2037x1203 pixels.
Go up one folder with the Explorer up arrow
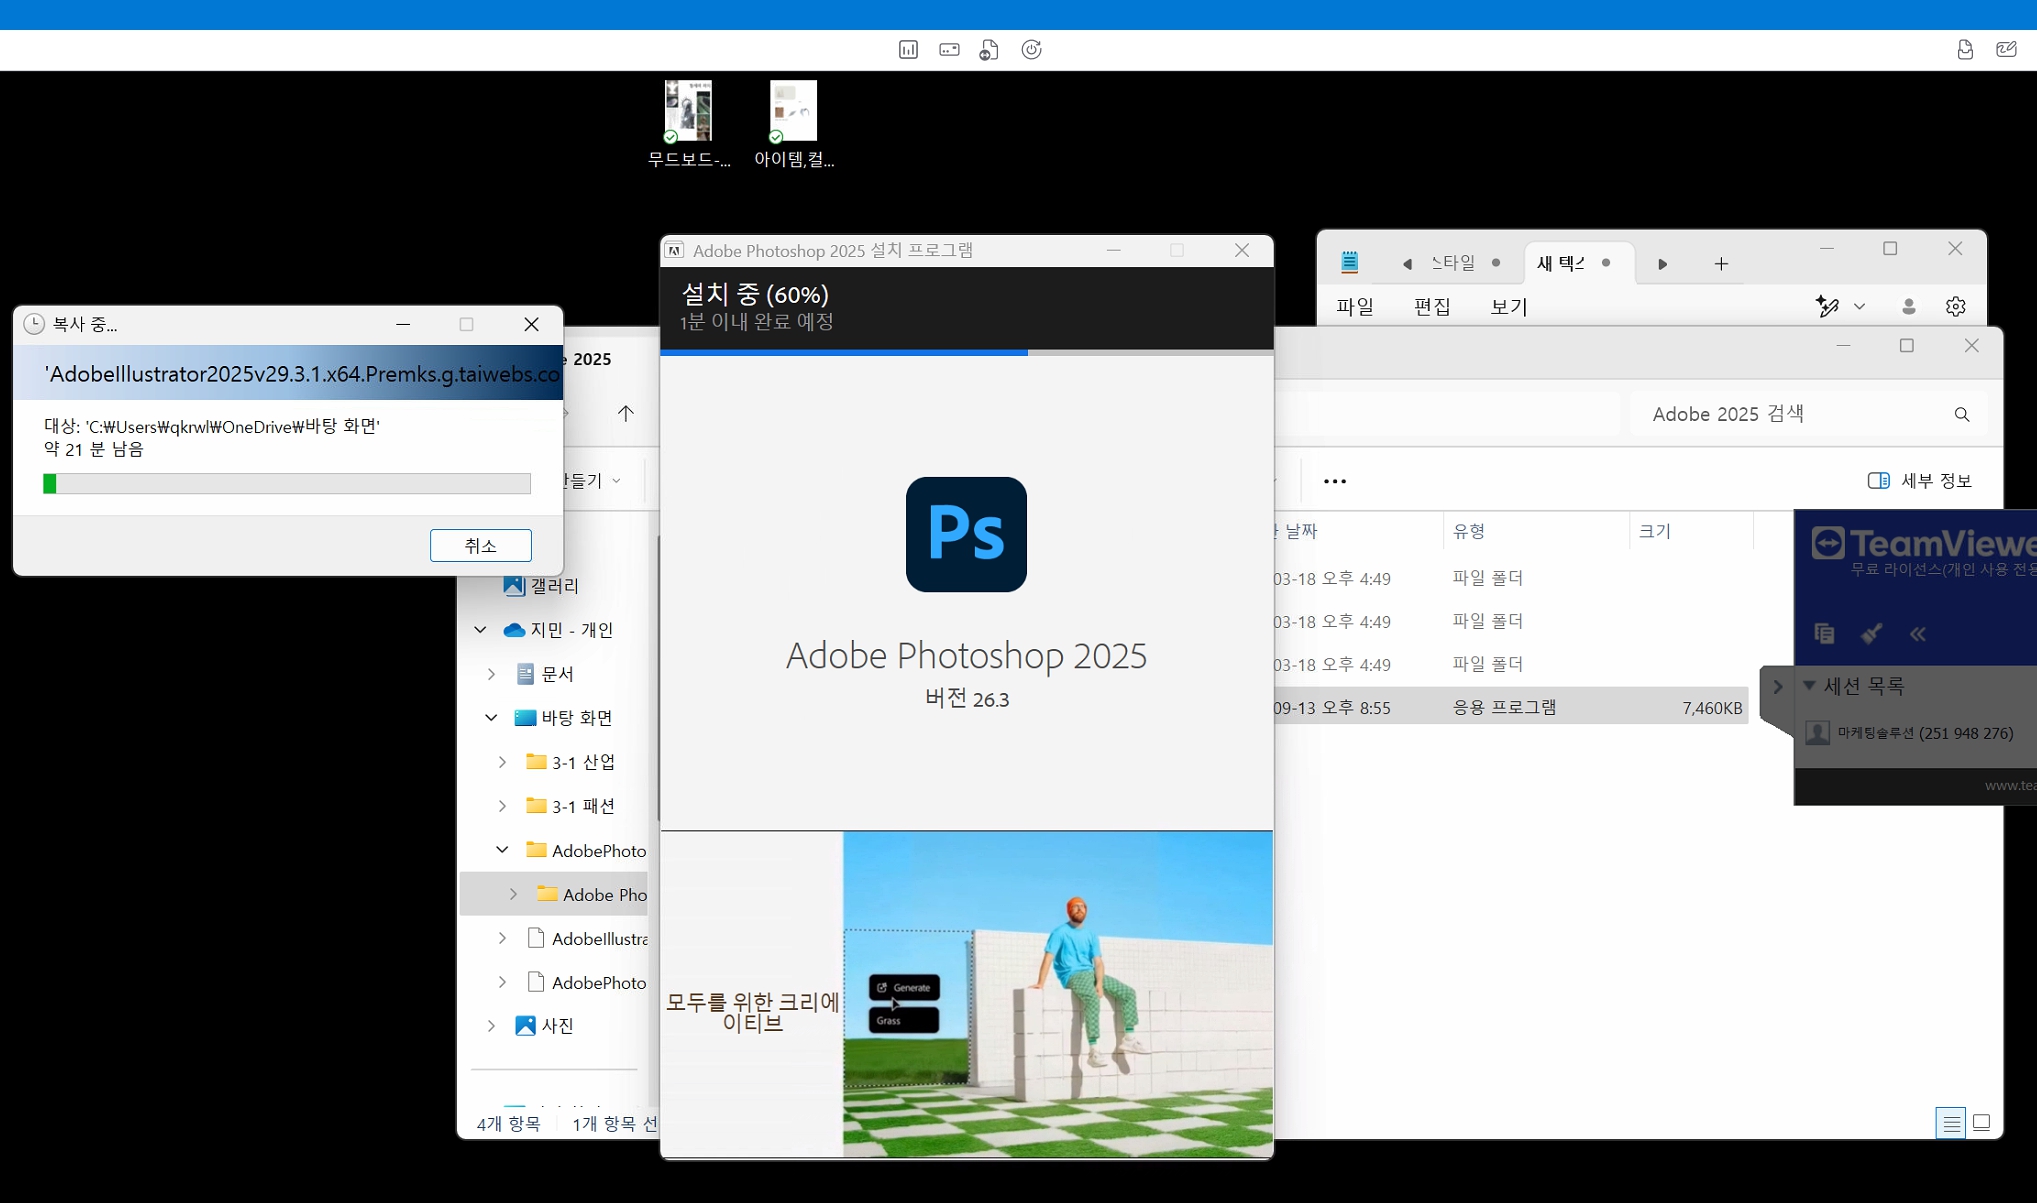625,414
